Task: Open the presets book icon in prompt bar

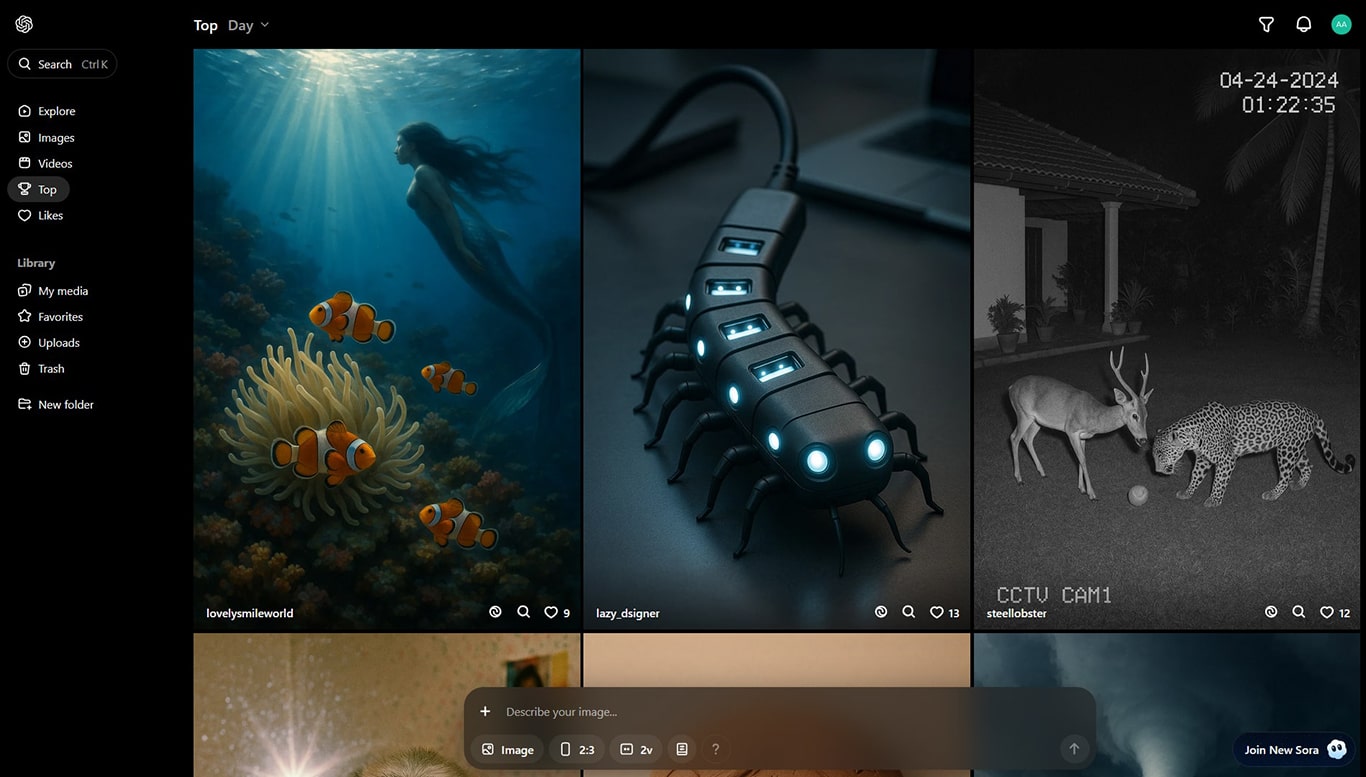Action: point(682,749)
